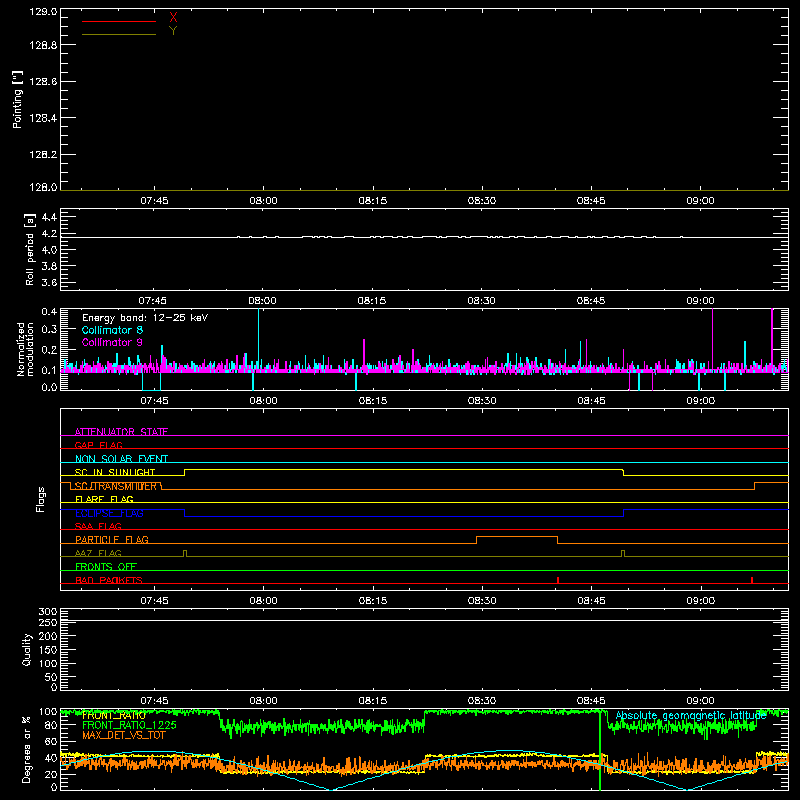The height and width of the screenshot is (800, 800).
Task: Click the 4.4 tick on Roll period axis
Action: 49,217
